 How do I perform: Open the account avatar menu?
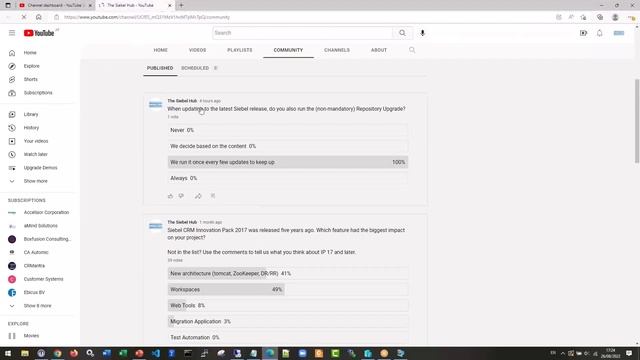click(x=619, y=33)
